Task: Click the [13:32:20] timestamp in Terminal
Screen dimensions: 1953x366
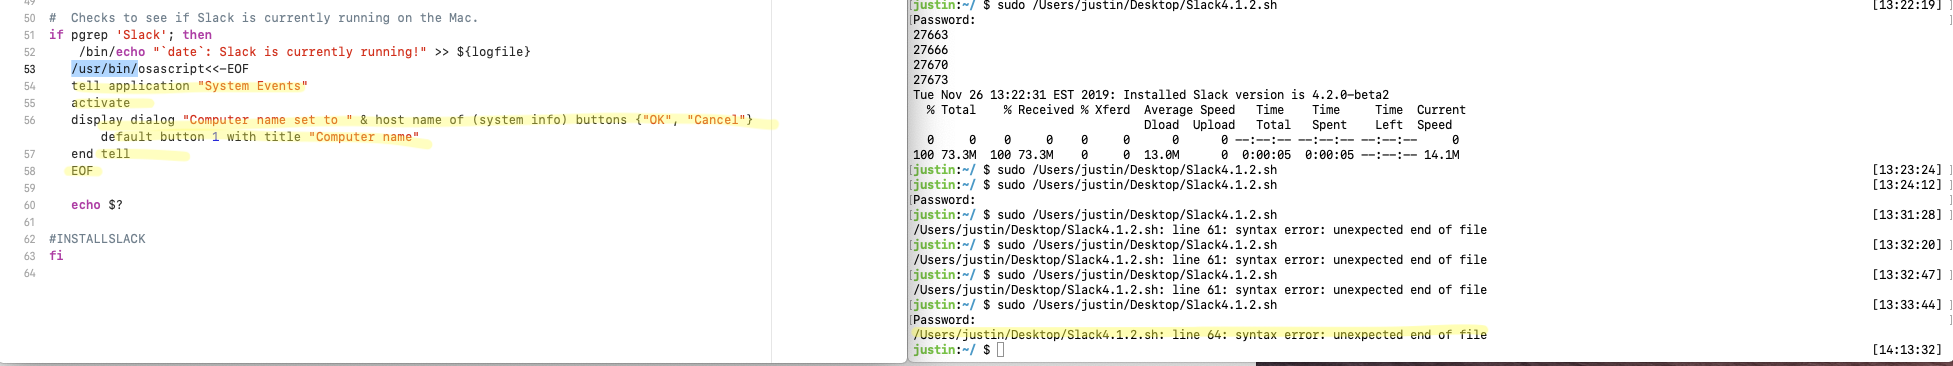Action: (x=1906, y=245)
